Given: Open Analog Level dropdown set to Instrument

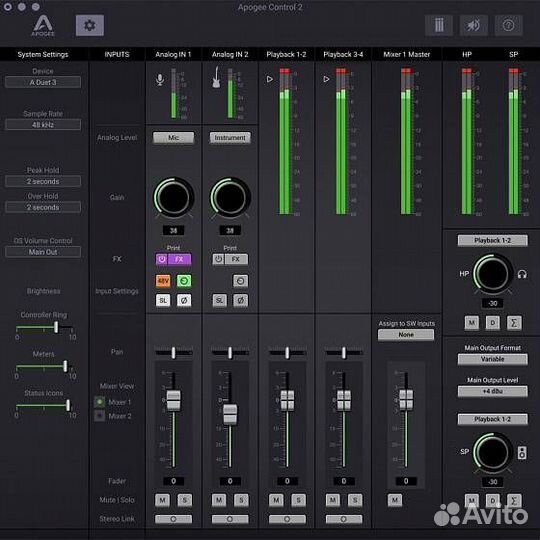Looking at the screenshot, I should (230, 138).
